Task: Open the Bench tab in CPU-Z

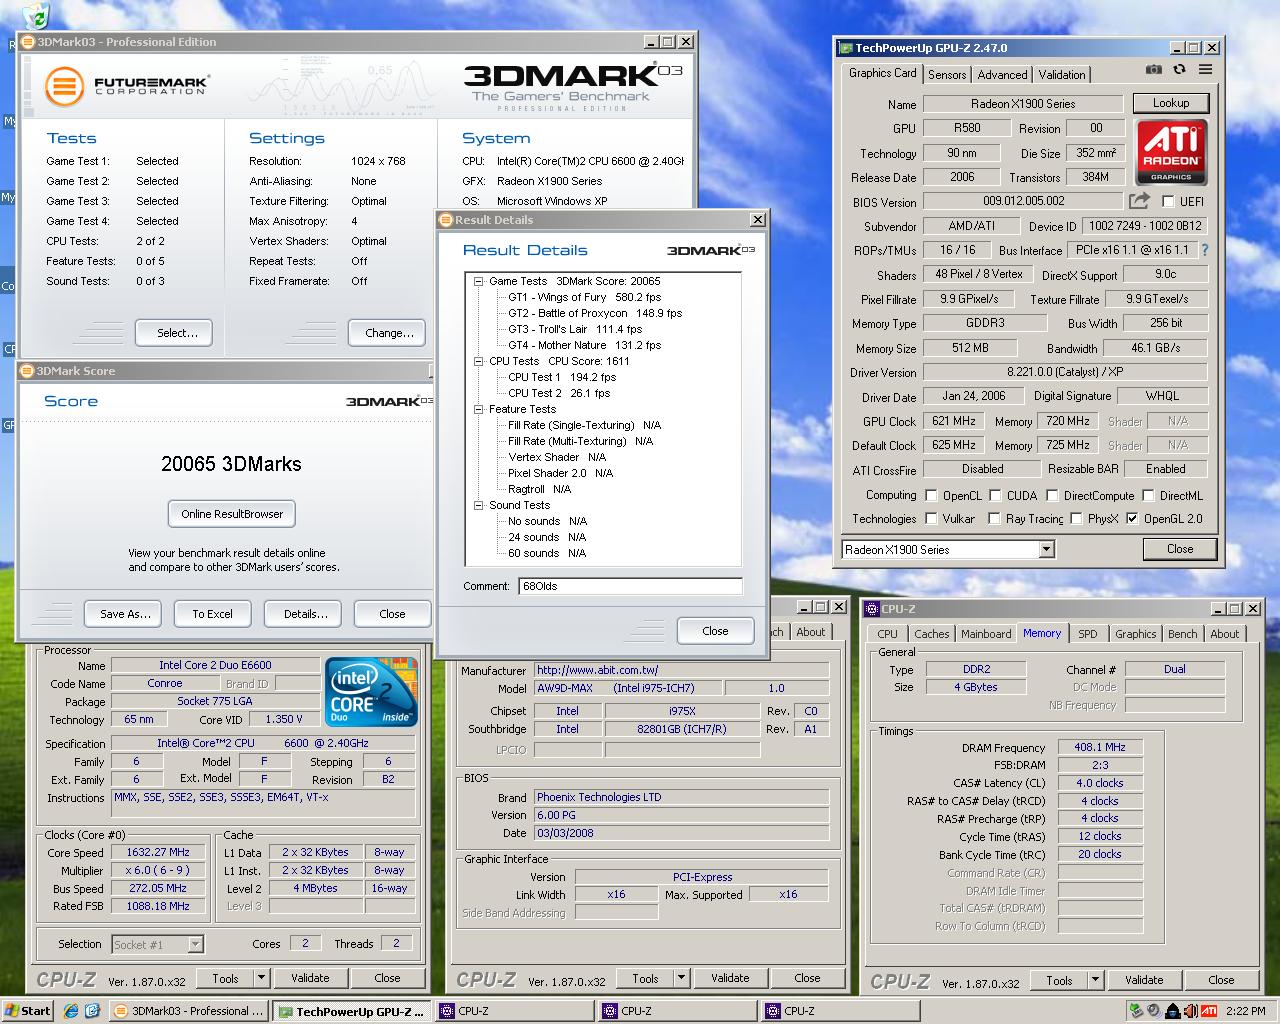Action: tap(1182, 634)
